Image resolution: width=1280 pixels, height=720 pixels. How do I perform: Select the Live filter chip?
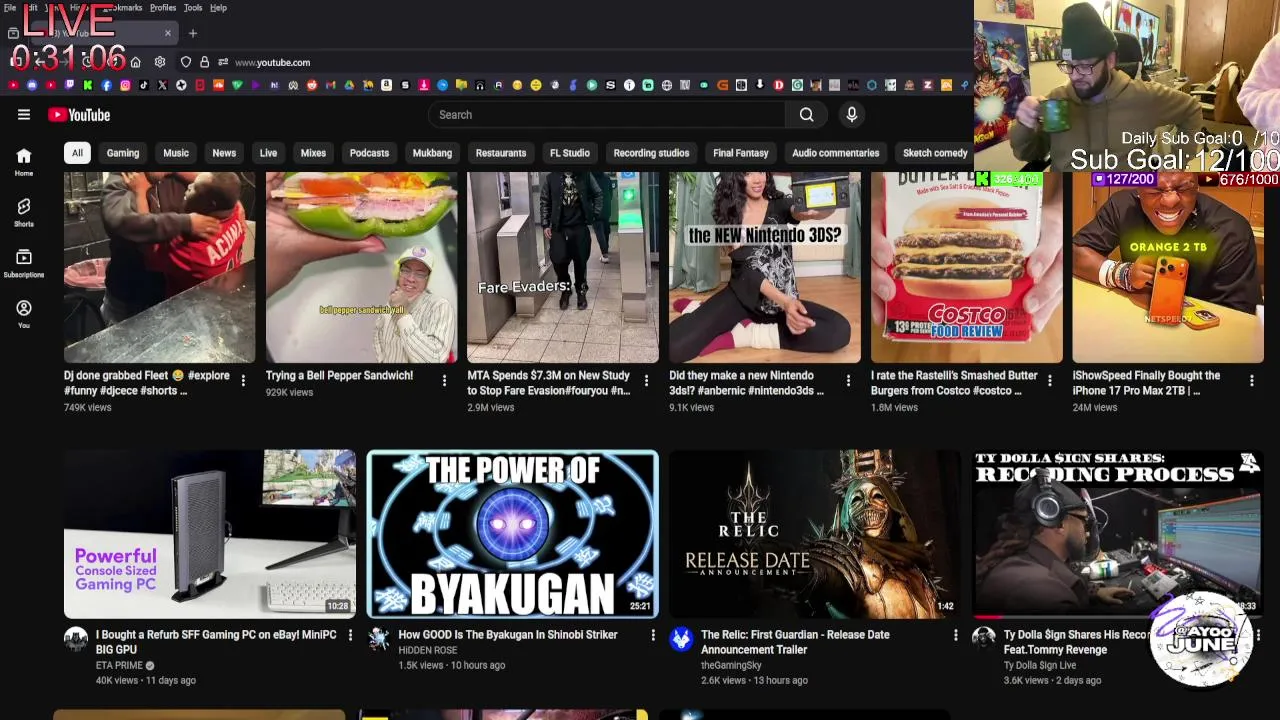pos(268,153)
